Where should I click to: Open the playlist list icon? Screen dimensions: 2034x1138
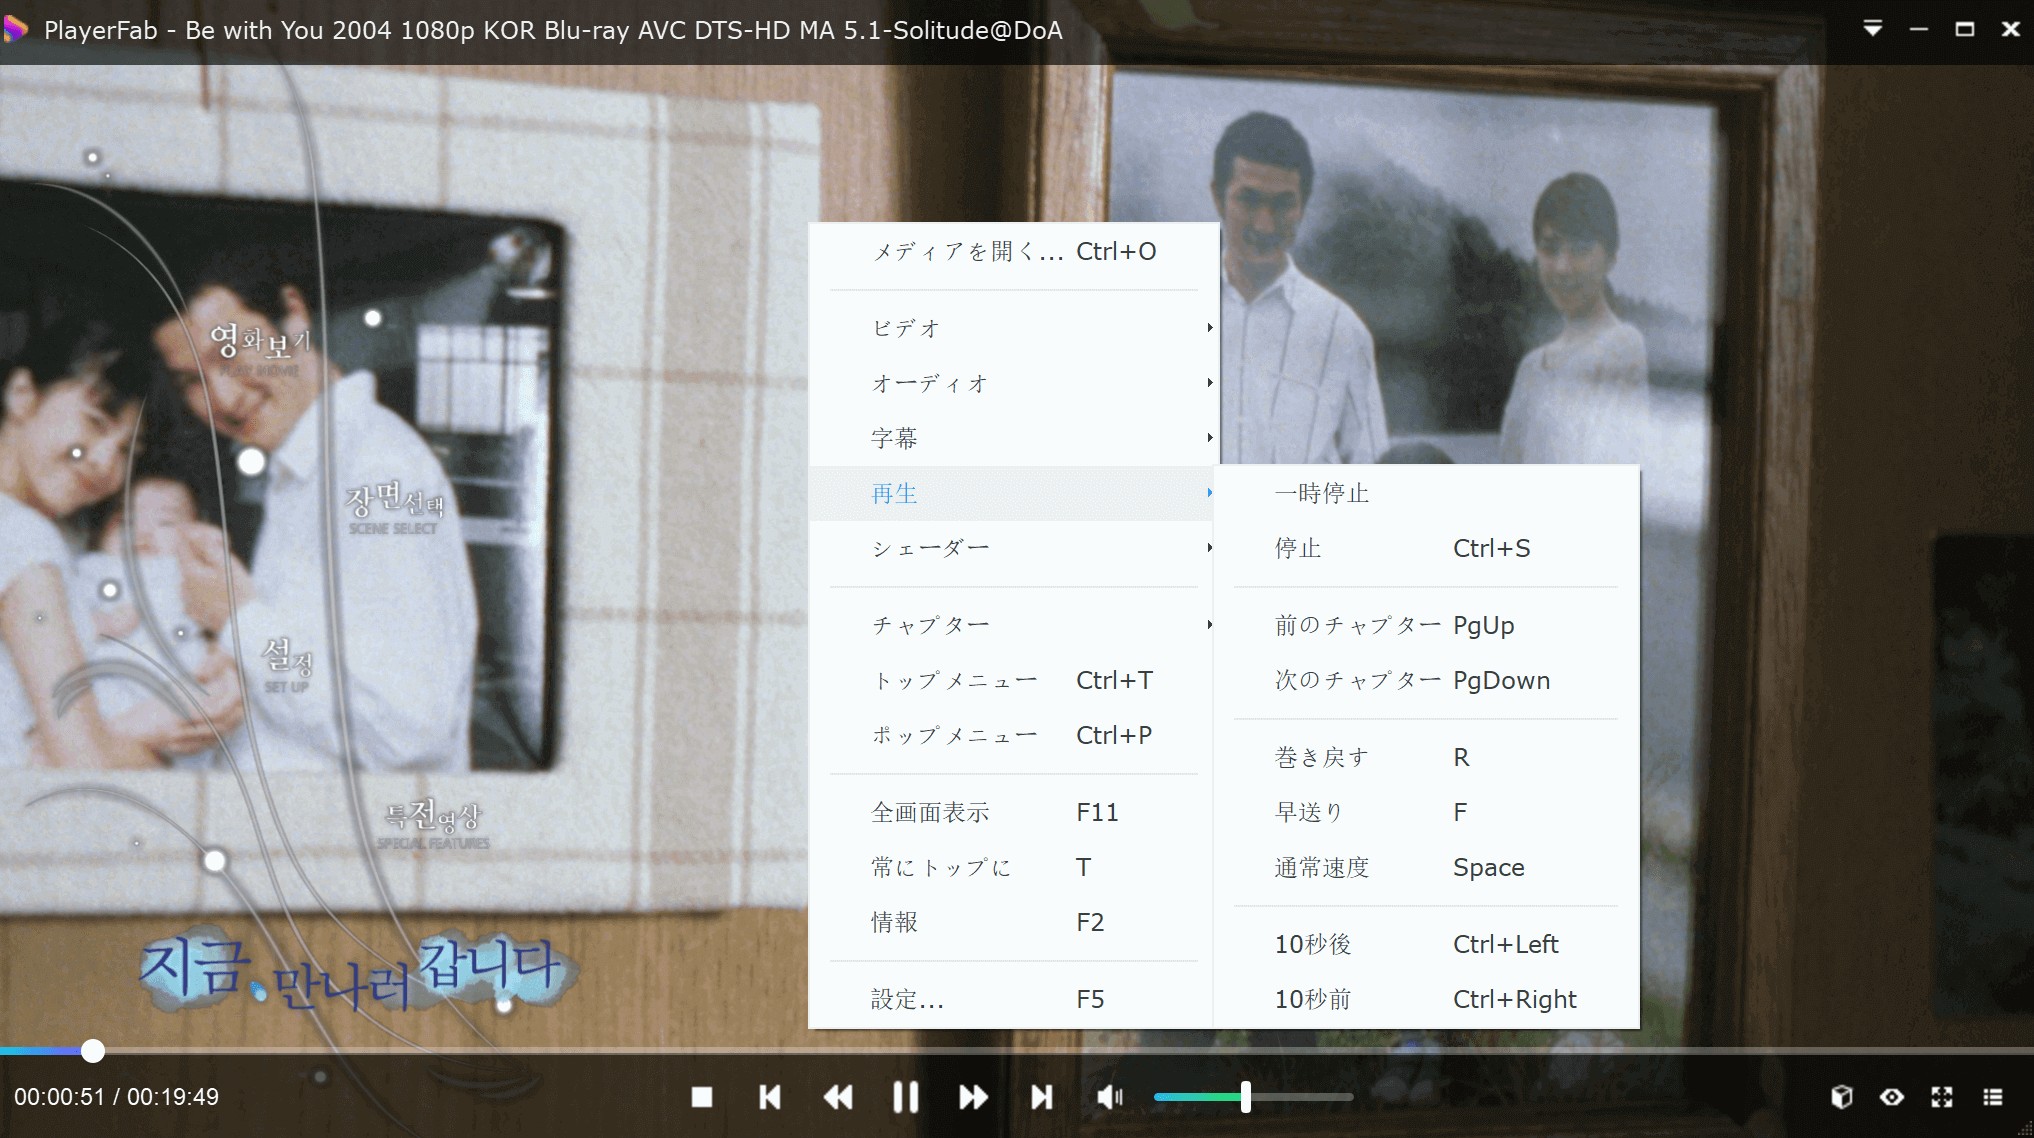pos(1992,1097)
